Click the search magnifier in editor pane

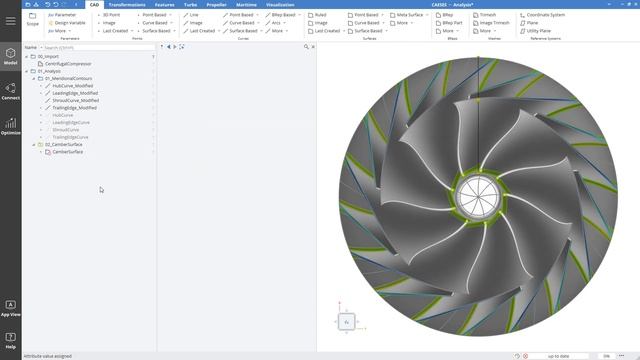tap(306, 47)
